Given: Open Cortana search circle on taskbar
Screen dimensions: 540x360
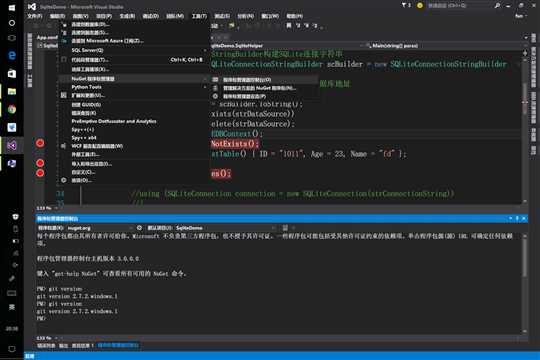Looking at the screenshot, I should pos(12,23).
